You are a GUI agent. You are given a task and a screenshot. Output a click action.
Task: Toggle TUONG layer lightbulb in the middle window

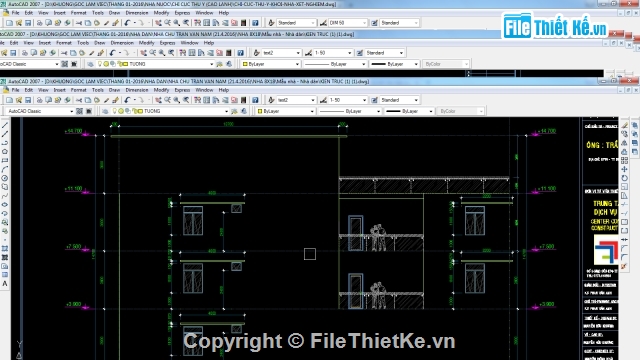click(x=100, y=64)
